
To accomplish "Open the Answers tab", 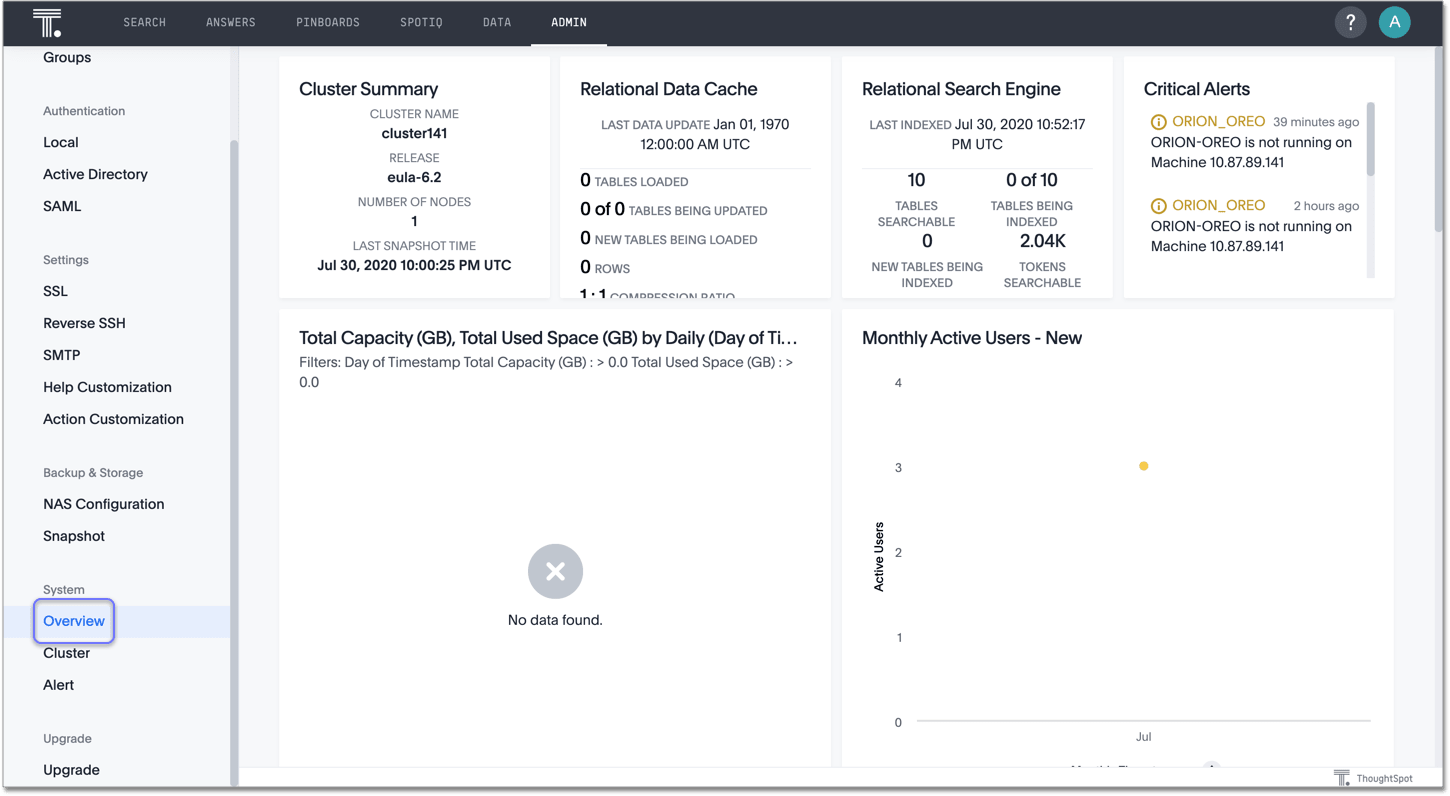I will 231,22.
